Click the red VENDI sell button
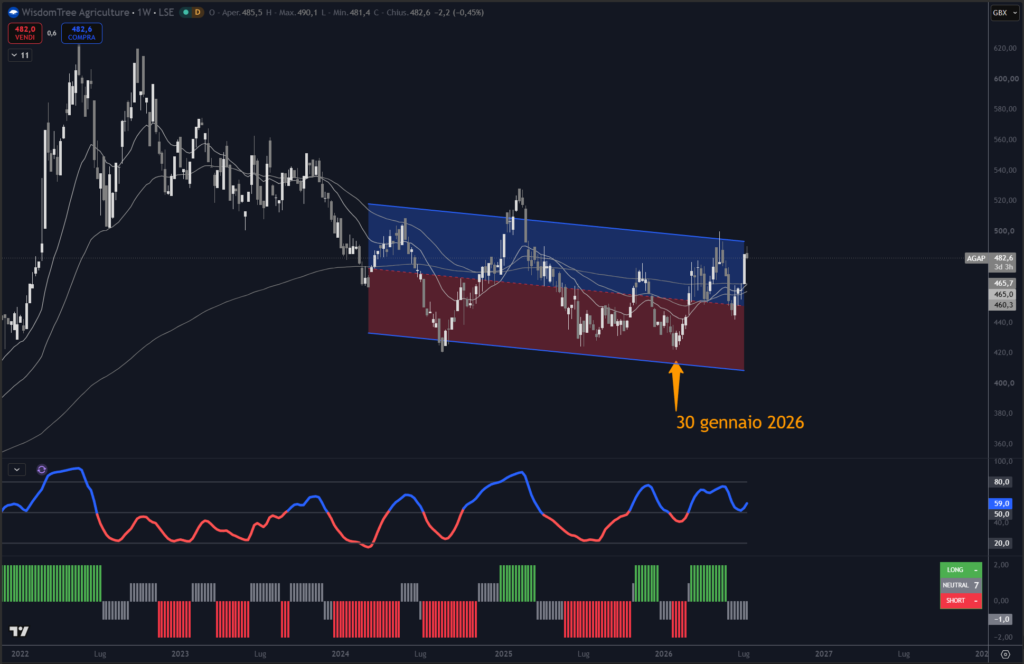Image resolution: width=1024 pixels, height=664 pixels. click(25, 33)
